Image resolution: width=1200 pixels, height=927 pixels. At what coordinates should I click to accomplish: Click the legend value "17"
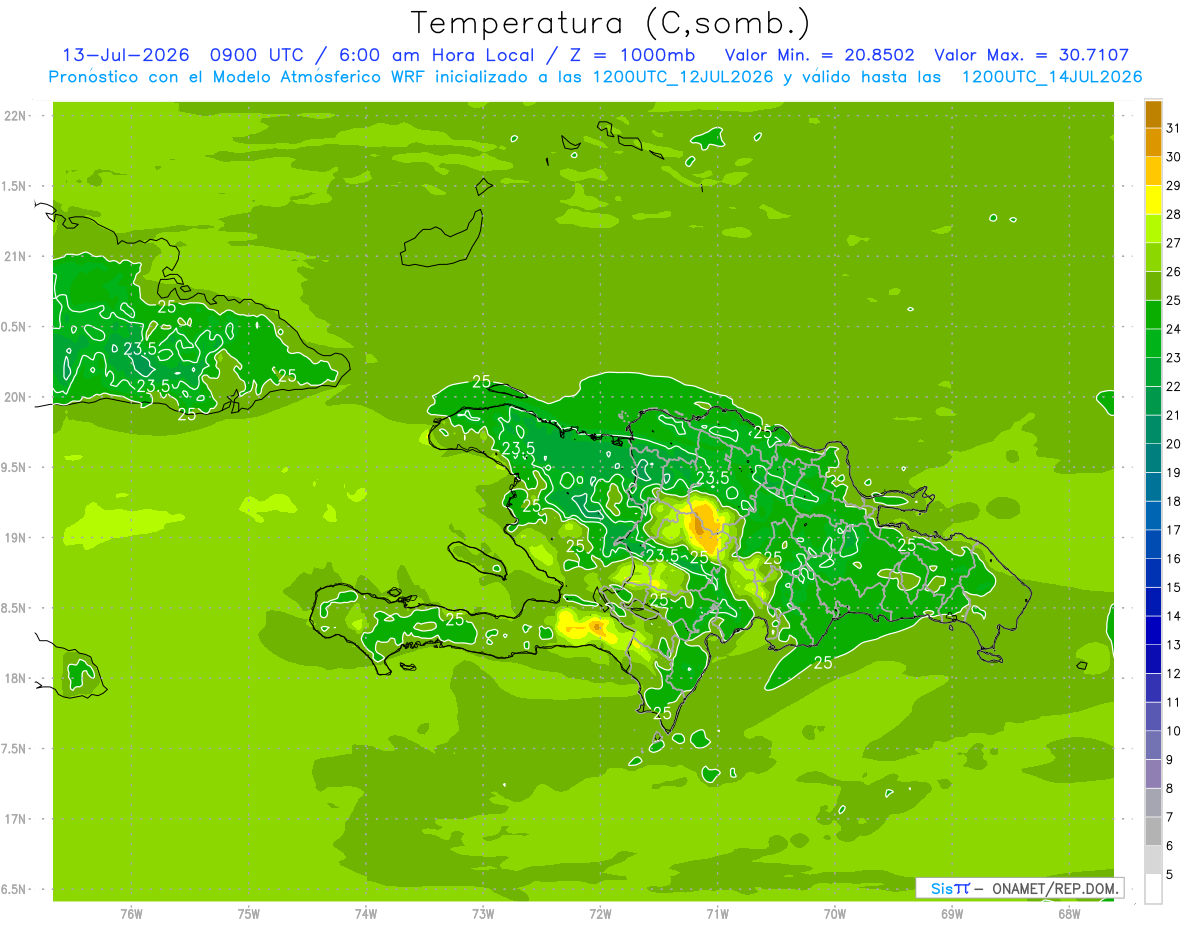click(x=1174, y=530)
